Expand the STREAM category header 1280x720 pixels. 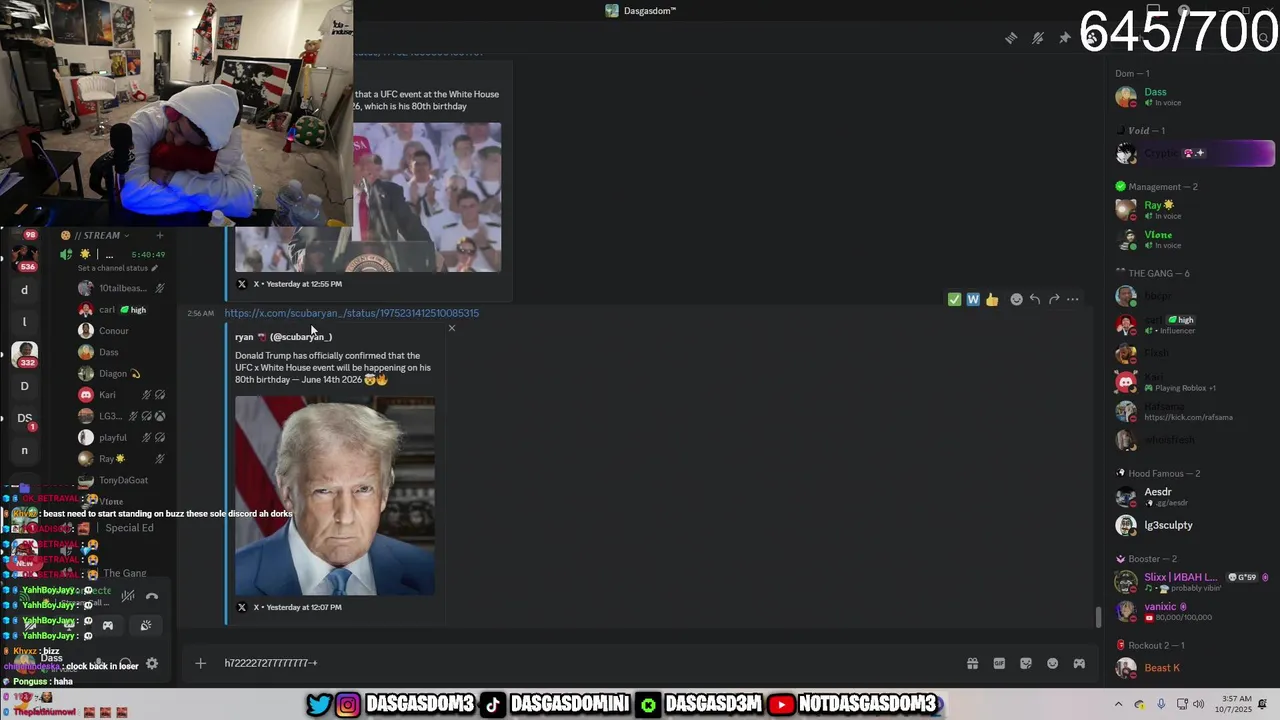[96, 235]
